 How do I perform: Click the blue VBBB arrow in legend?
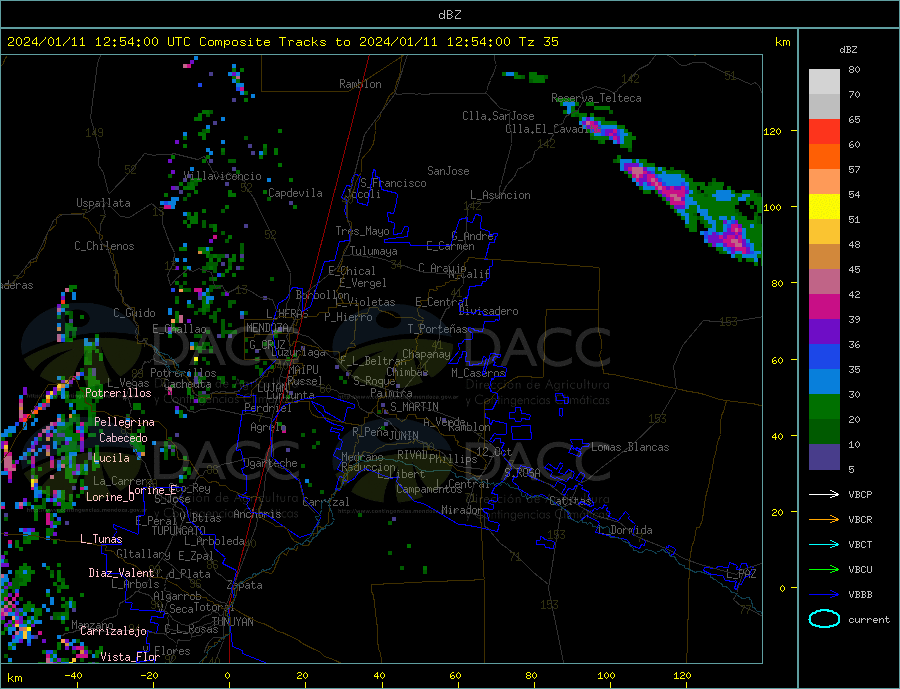[x=824, y=594]
